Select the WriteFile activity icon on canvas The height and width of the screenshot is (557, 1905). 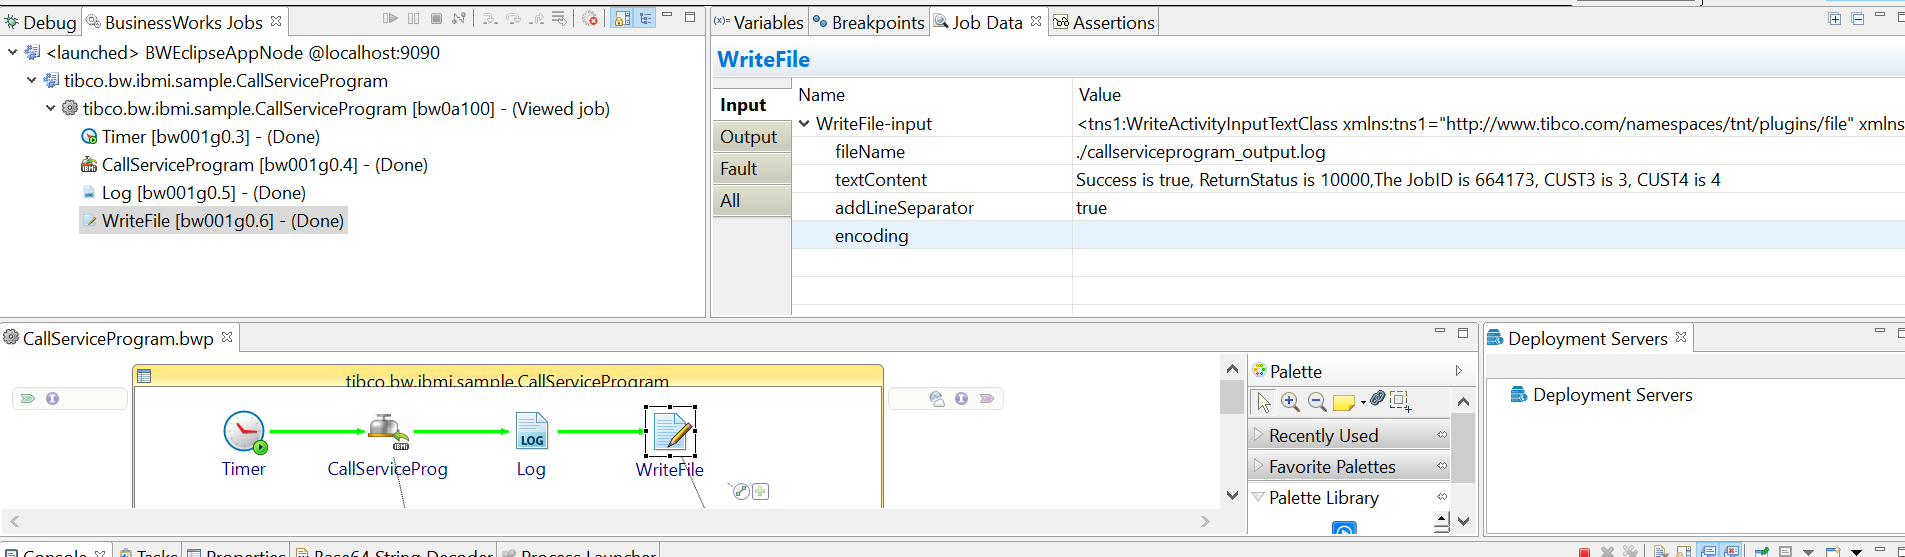[671, 433]
